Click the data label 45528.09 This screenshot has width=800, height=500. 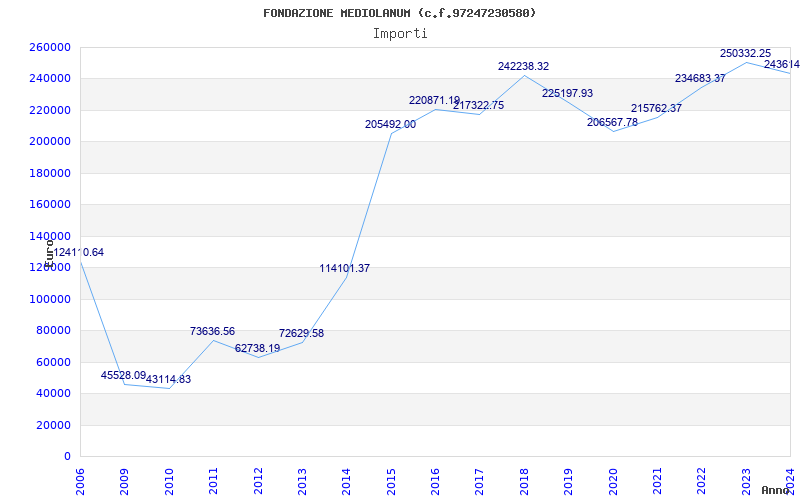[x=123, y=376]
